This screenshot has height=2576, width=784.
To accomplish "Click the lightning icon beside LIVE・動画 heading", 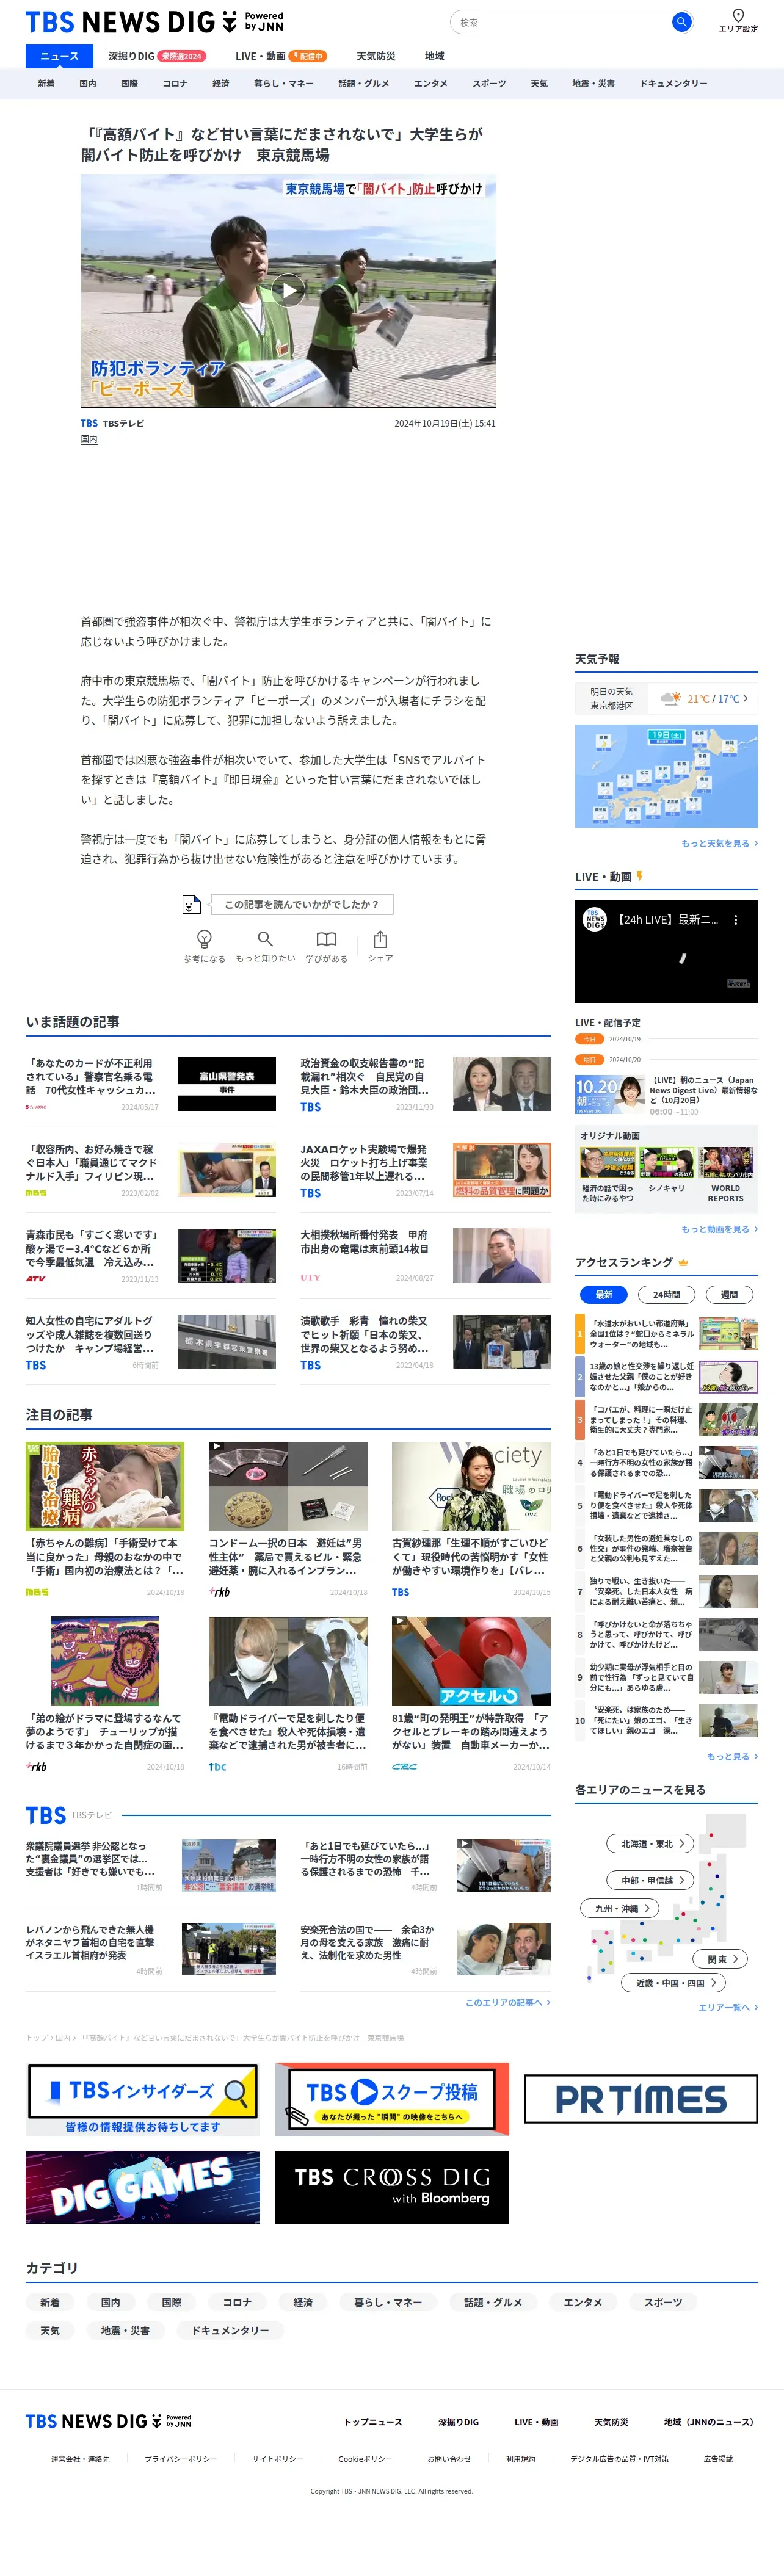I will (x=639, y=876).
